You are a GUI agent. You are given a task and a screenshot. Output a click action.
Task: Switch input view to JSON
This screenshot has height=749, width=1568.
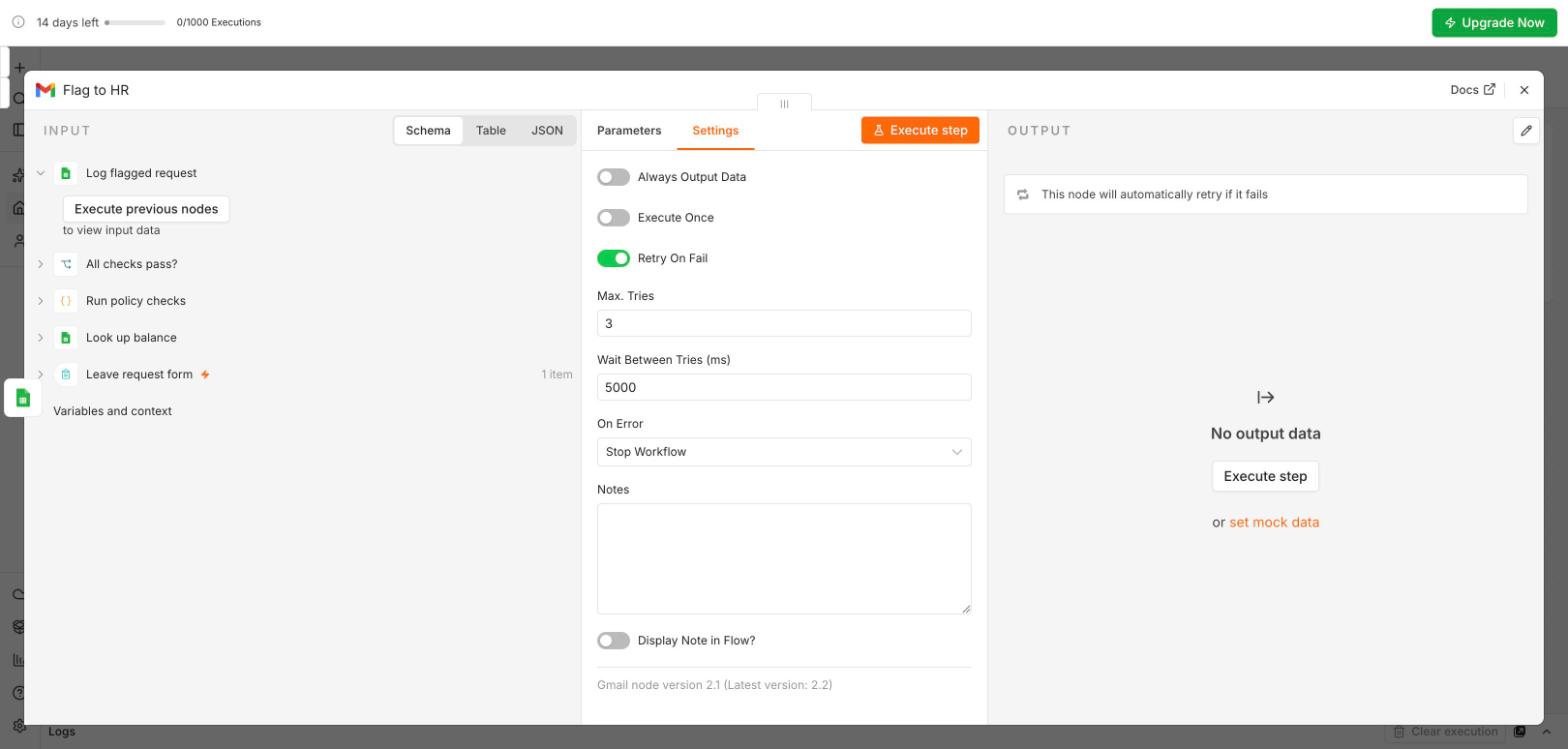click(547, 131)
